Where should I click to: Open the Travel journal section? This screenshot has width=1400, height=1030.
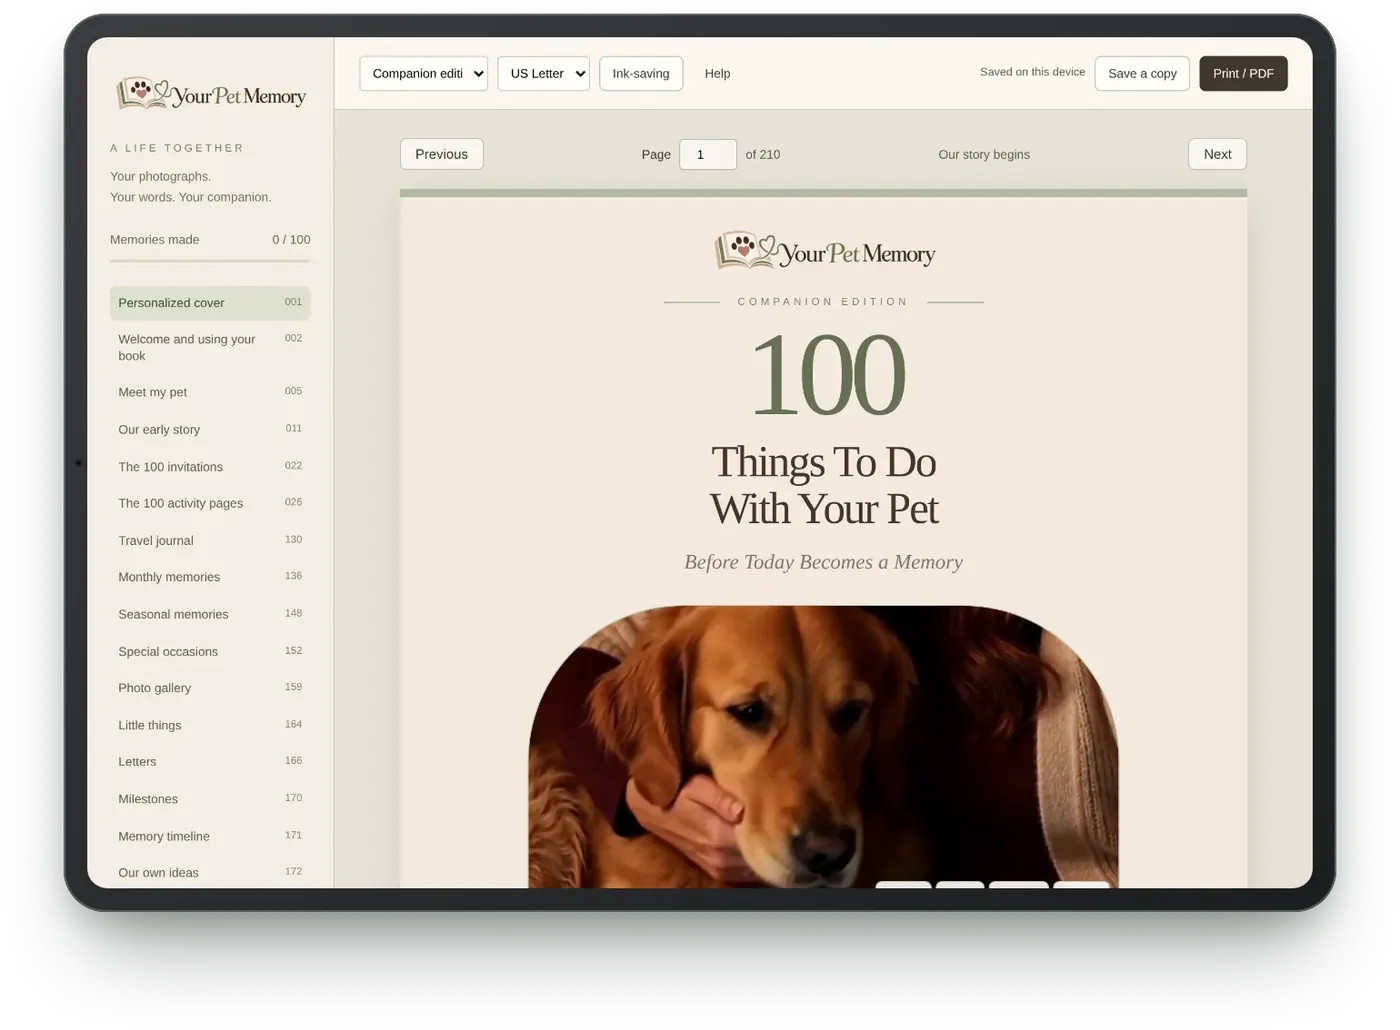click(x=210, y=540)
